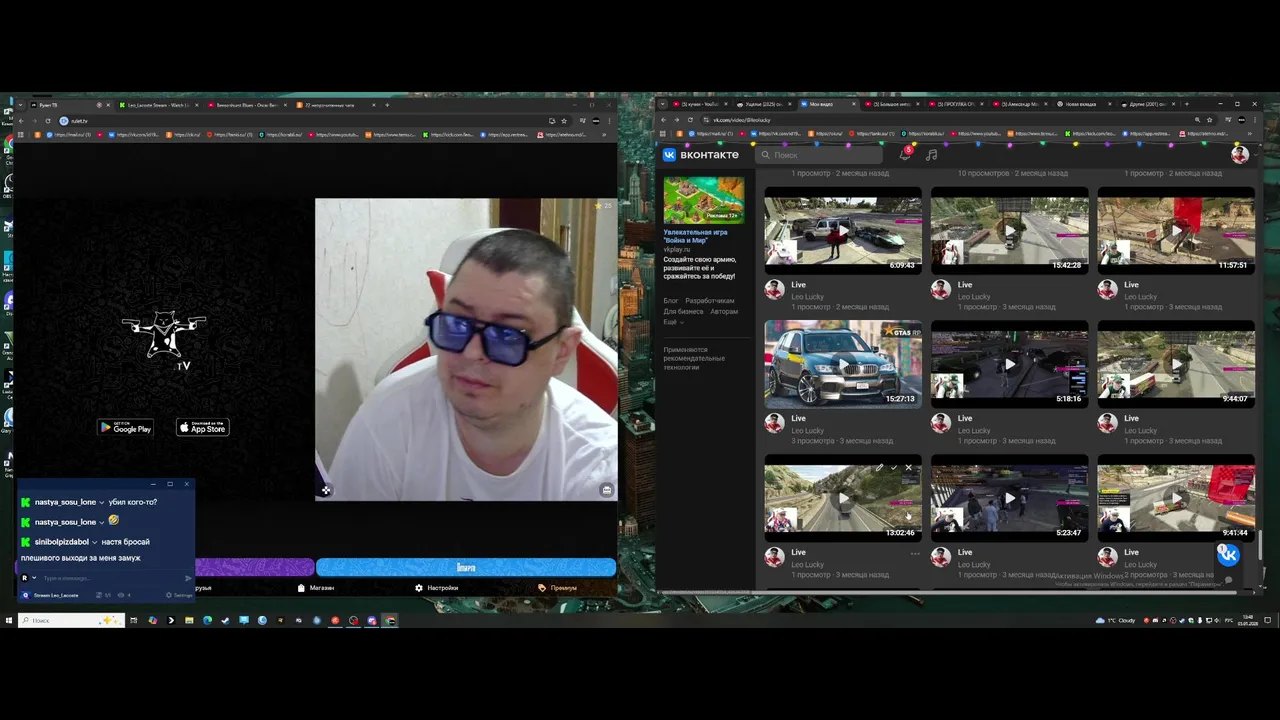
Task: Open three-dots menu under 13:02:06 video
Action: [x=914, y=553]
